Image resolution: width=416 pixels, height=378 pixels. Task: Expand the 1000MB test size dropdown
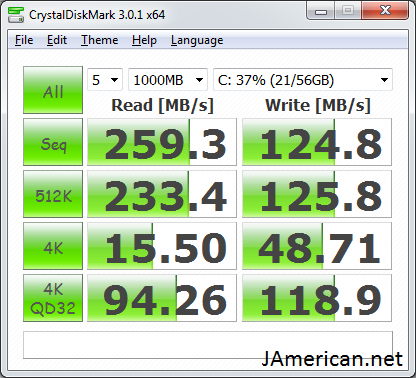tap(168, 80)
